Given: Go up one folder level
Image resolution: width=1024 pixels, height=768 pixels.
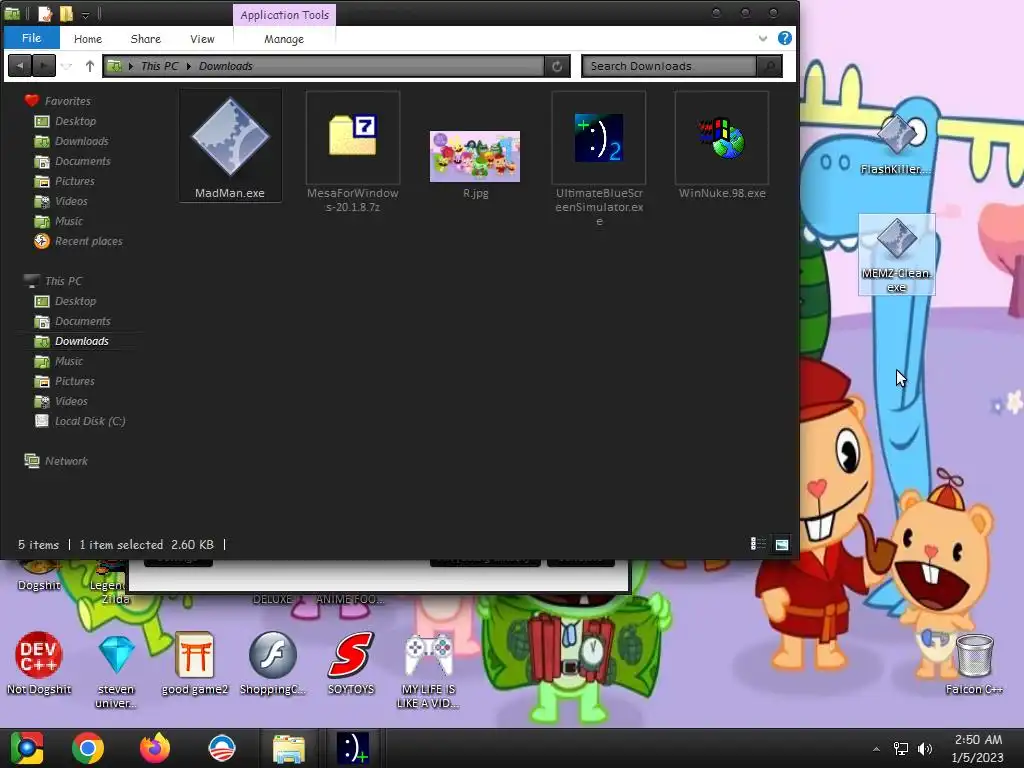Looking at the screenshot, I should click(x=89, y=65).
